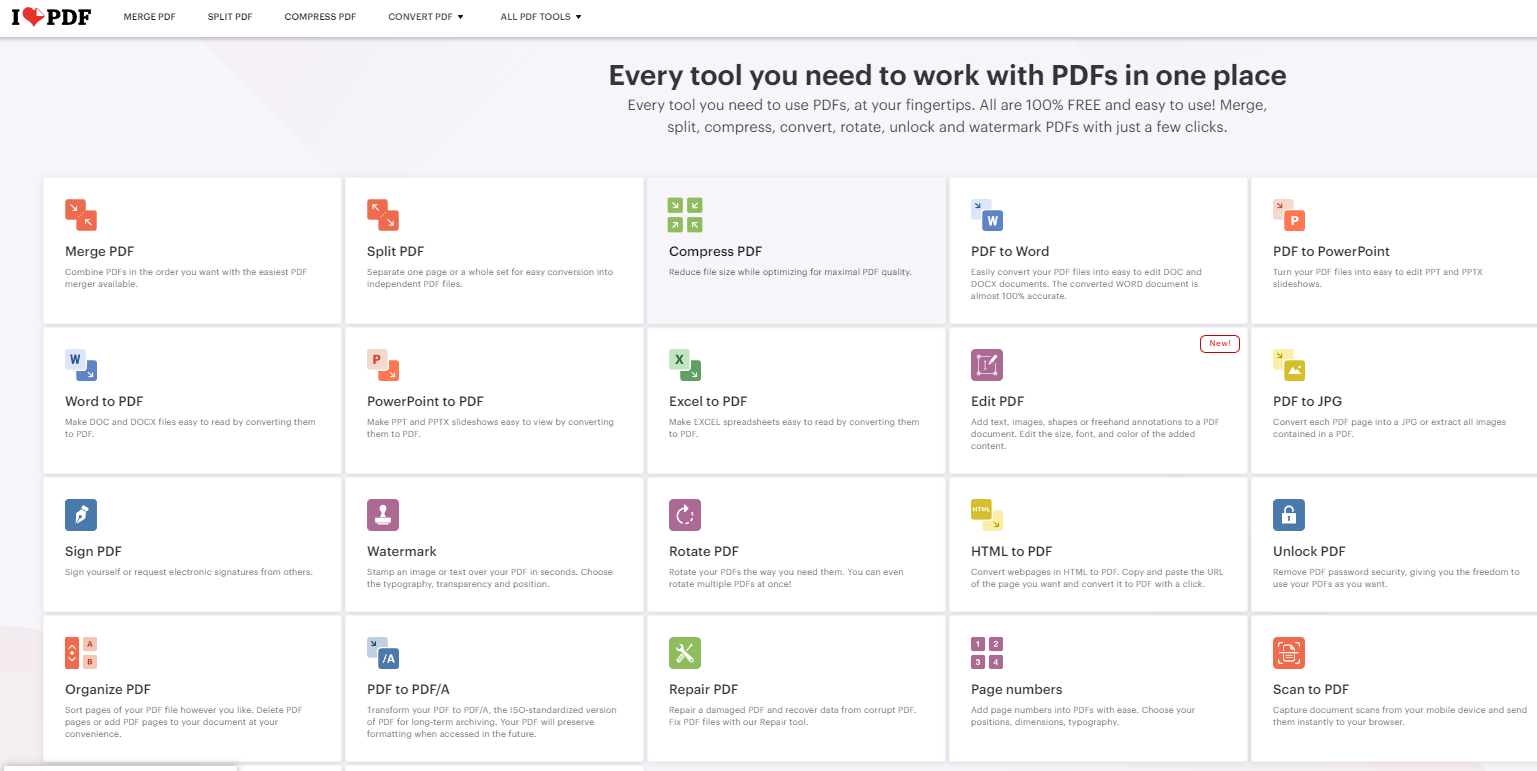Click the Sign PDF pen icon
The height and width of the screenshot is (771, 1537).
[81, 515]
